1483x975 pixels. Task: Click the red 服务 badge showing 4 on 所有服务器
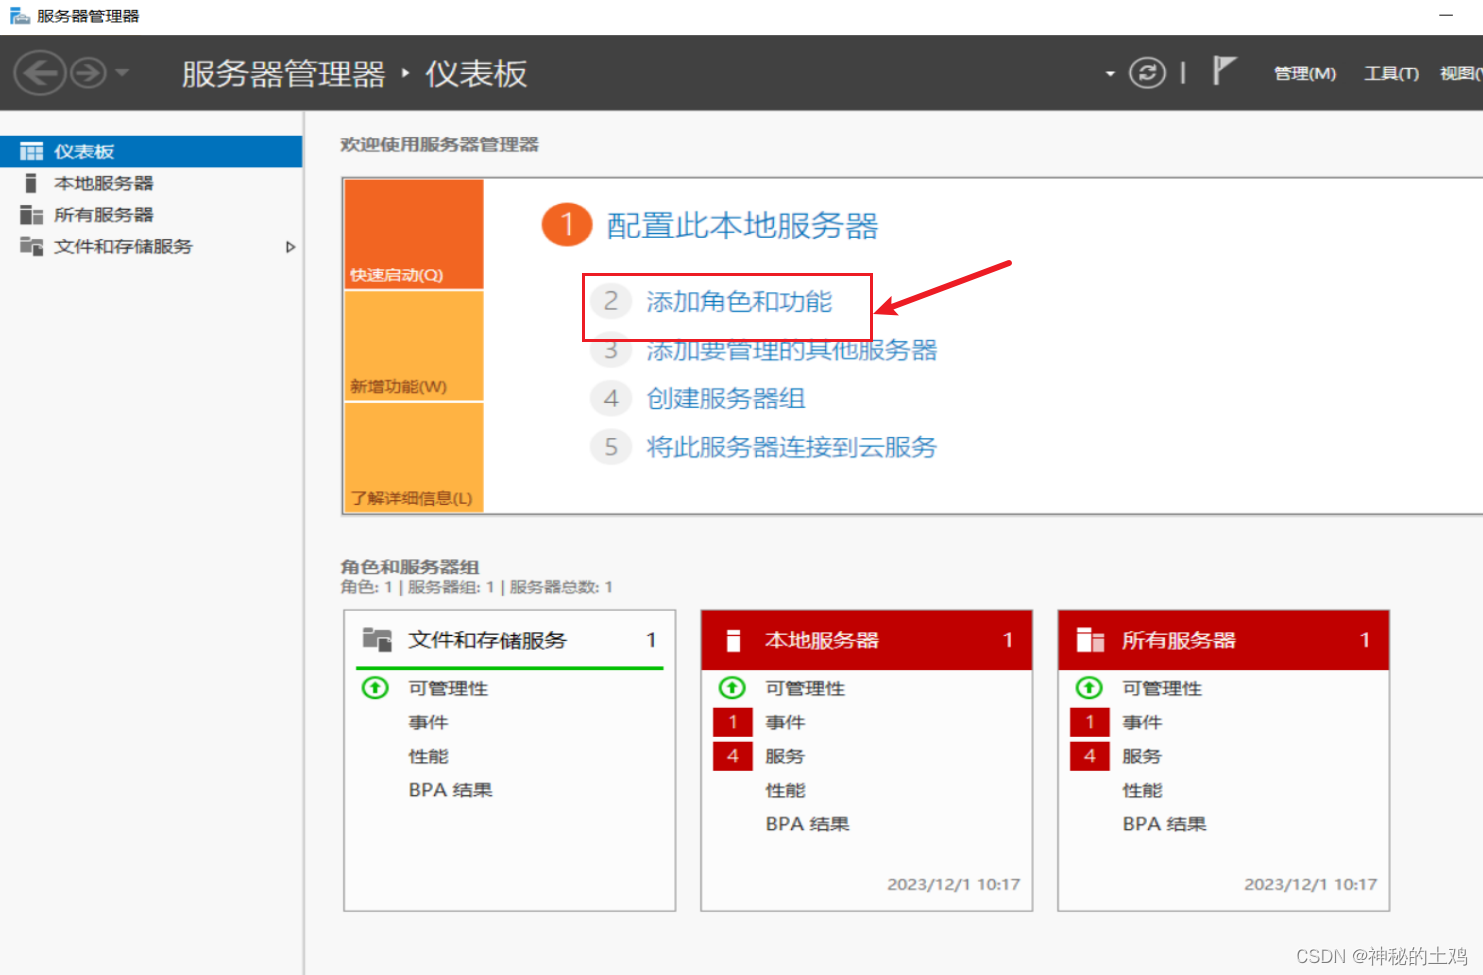pyautogui.click(x=1089, y=756)
